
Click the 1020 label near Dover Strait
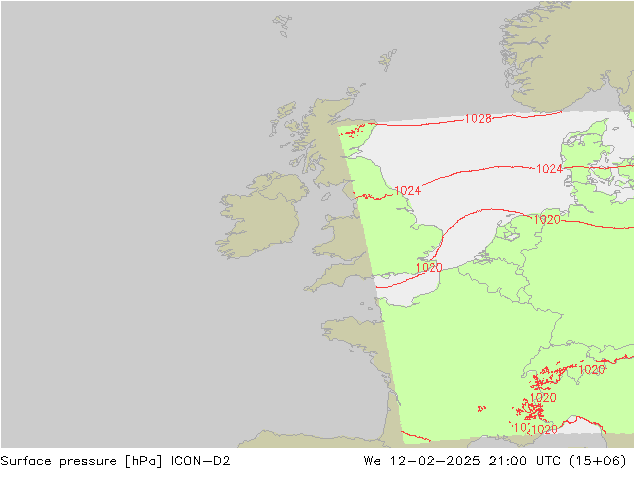pyautogui.click(x=429, y=267)
